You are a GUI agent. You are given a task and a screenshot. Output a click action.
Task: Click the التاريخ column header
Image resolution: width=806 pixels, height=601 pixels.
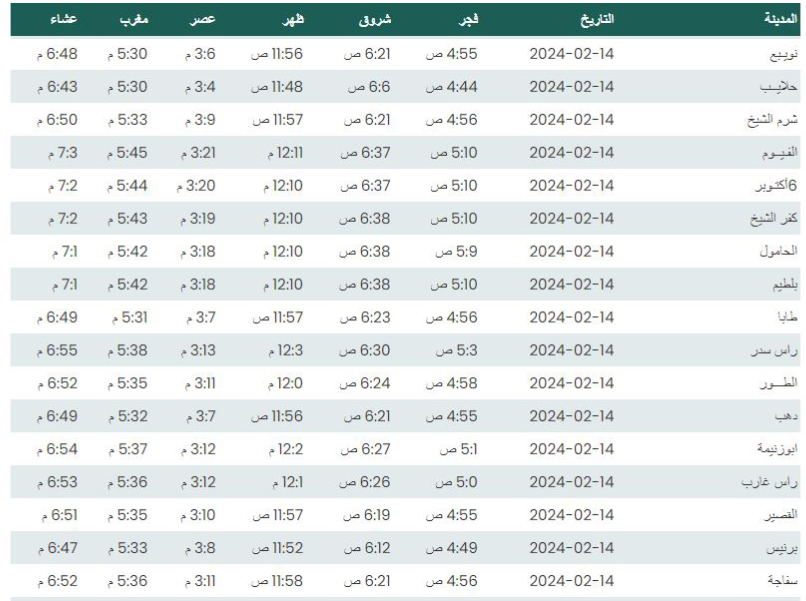tap(597, 19)
